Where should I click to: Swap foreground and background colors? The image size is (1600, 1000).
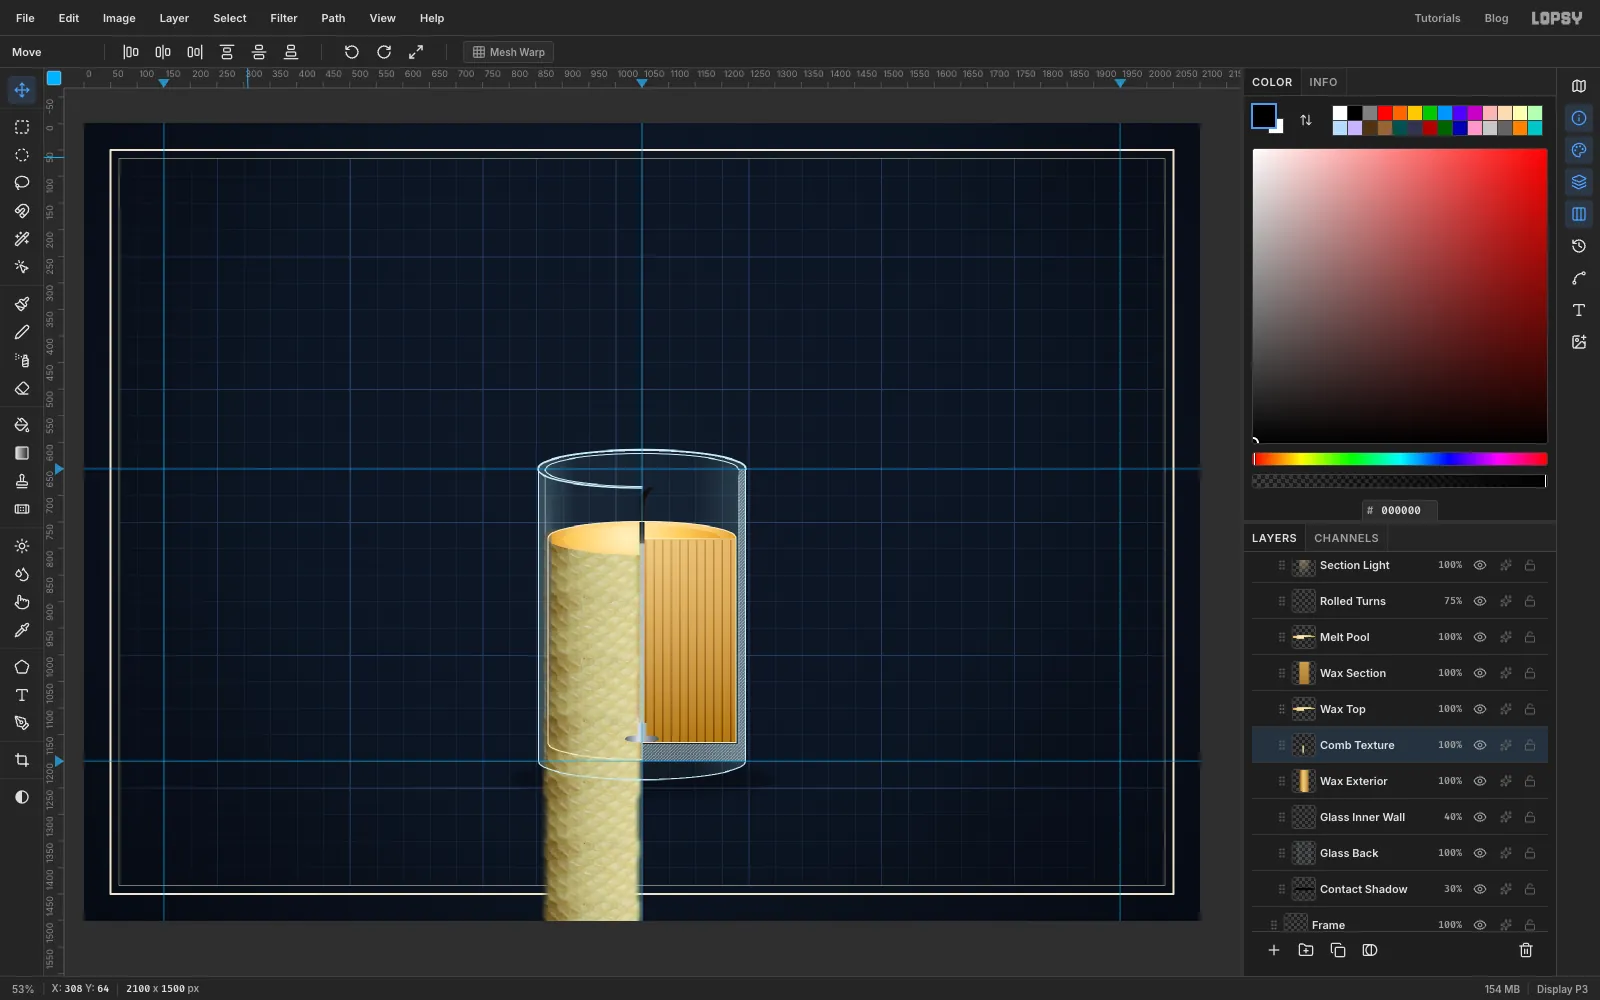click(1306, 120)
